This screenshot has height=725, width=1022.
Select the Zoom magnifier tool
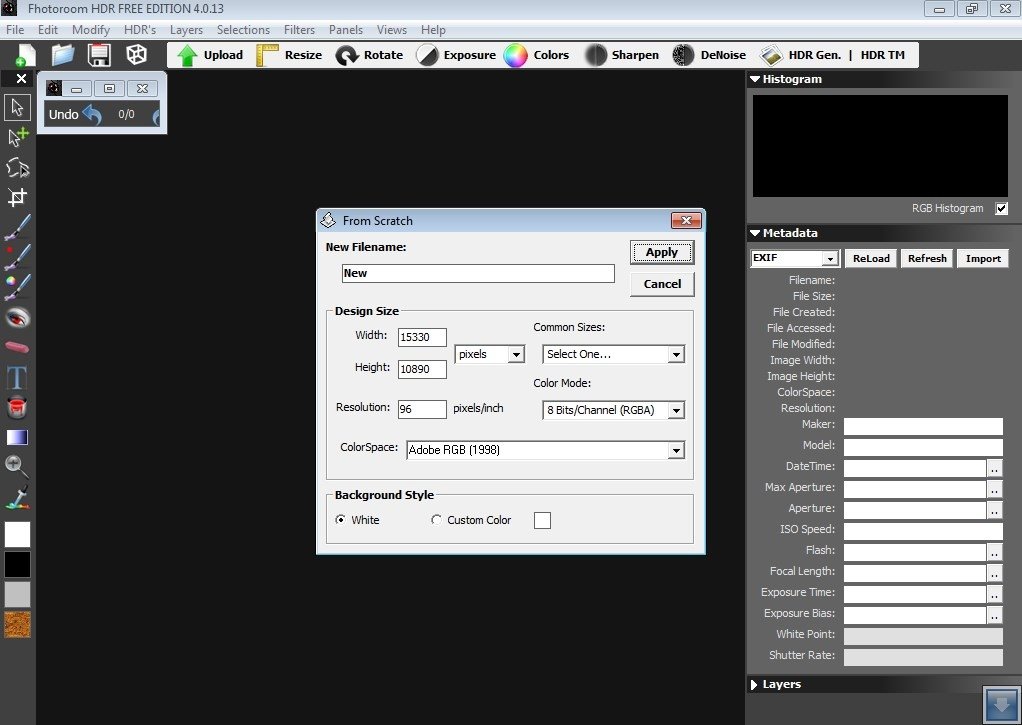(x=17, y=466)
